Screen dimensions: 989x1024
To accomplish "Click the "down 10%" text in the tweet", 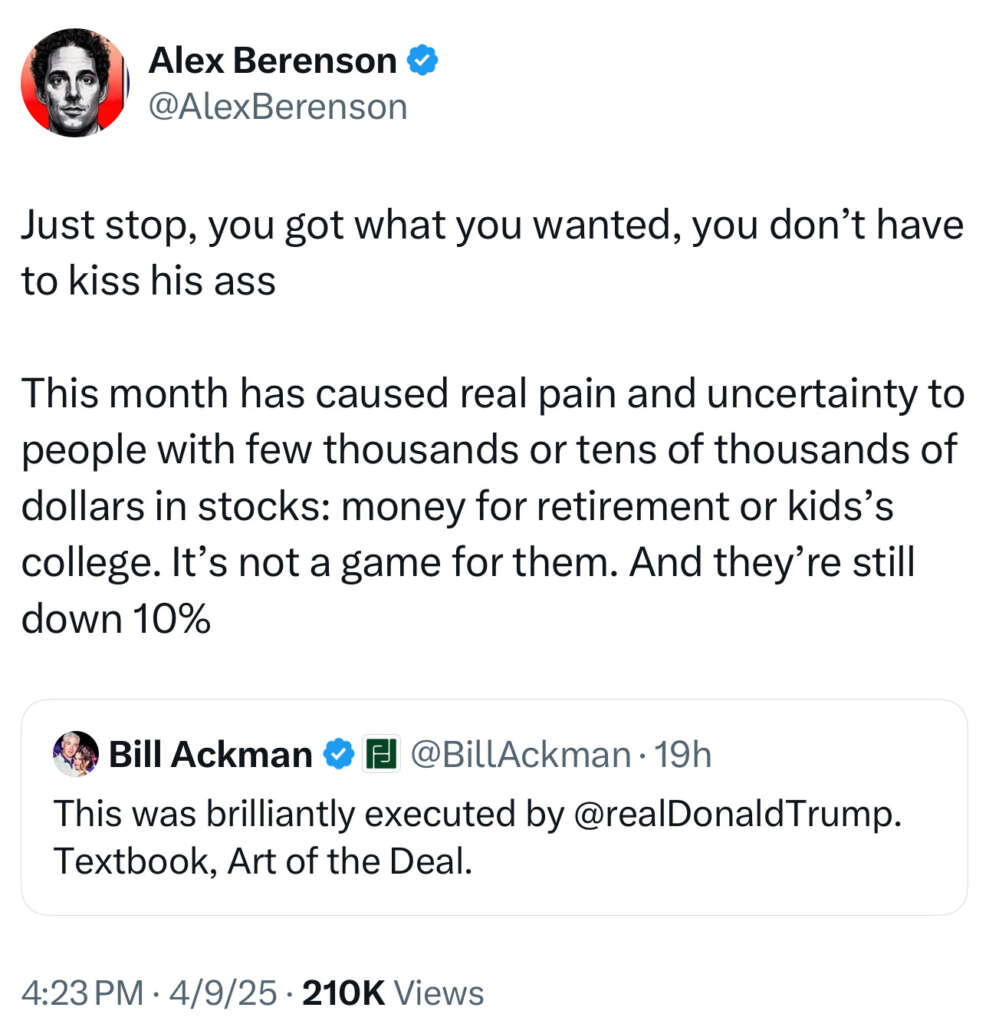I will (x=115, y=619).
